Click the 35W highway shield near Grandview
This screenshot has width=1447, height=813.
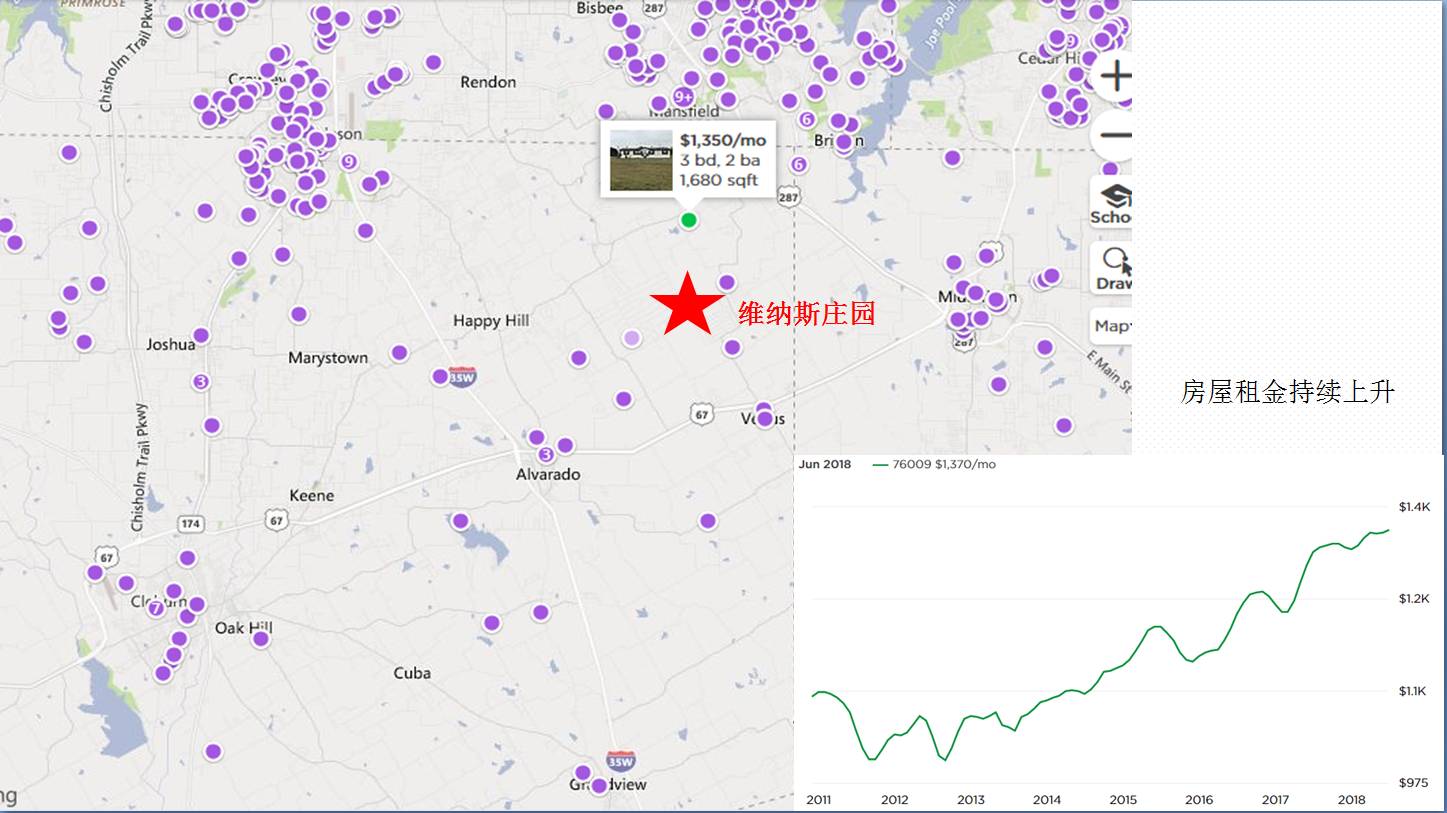point(620,761)
